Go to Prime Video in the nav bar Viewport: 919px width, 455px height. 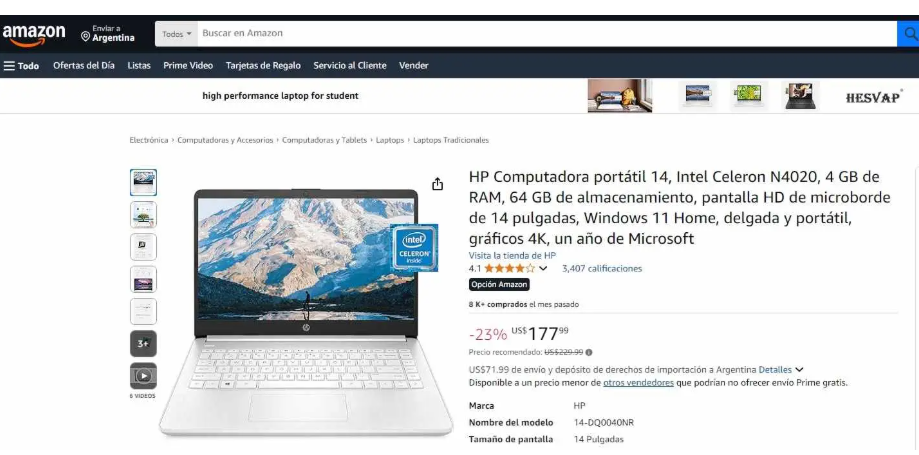[188, 66]
